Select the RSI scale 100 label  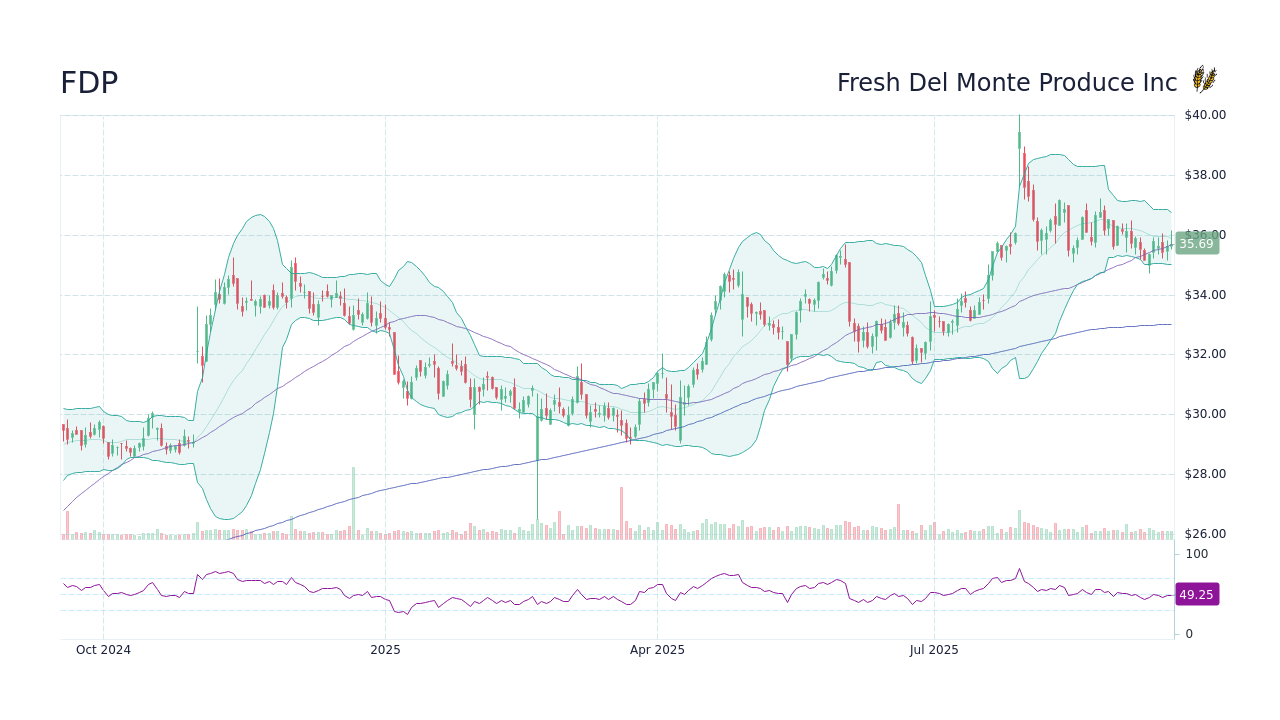pos(1197,554)
